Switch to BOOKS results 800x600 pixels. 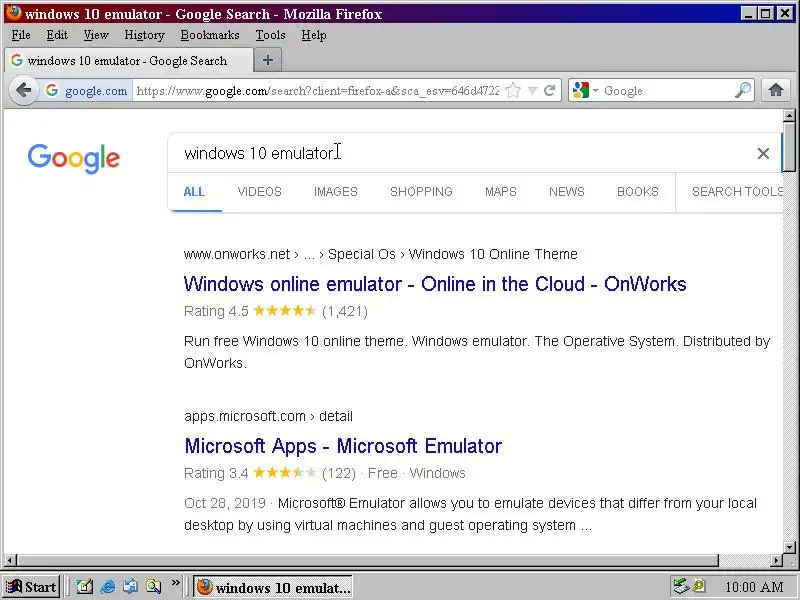point(638,192)
